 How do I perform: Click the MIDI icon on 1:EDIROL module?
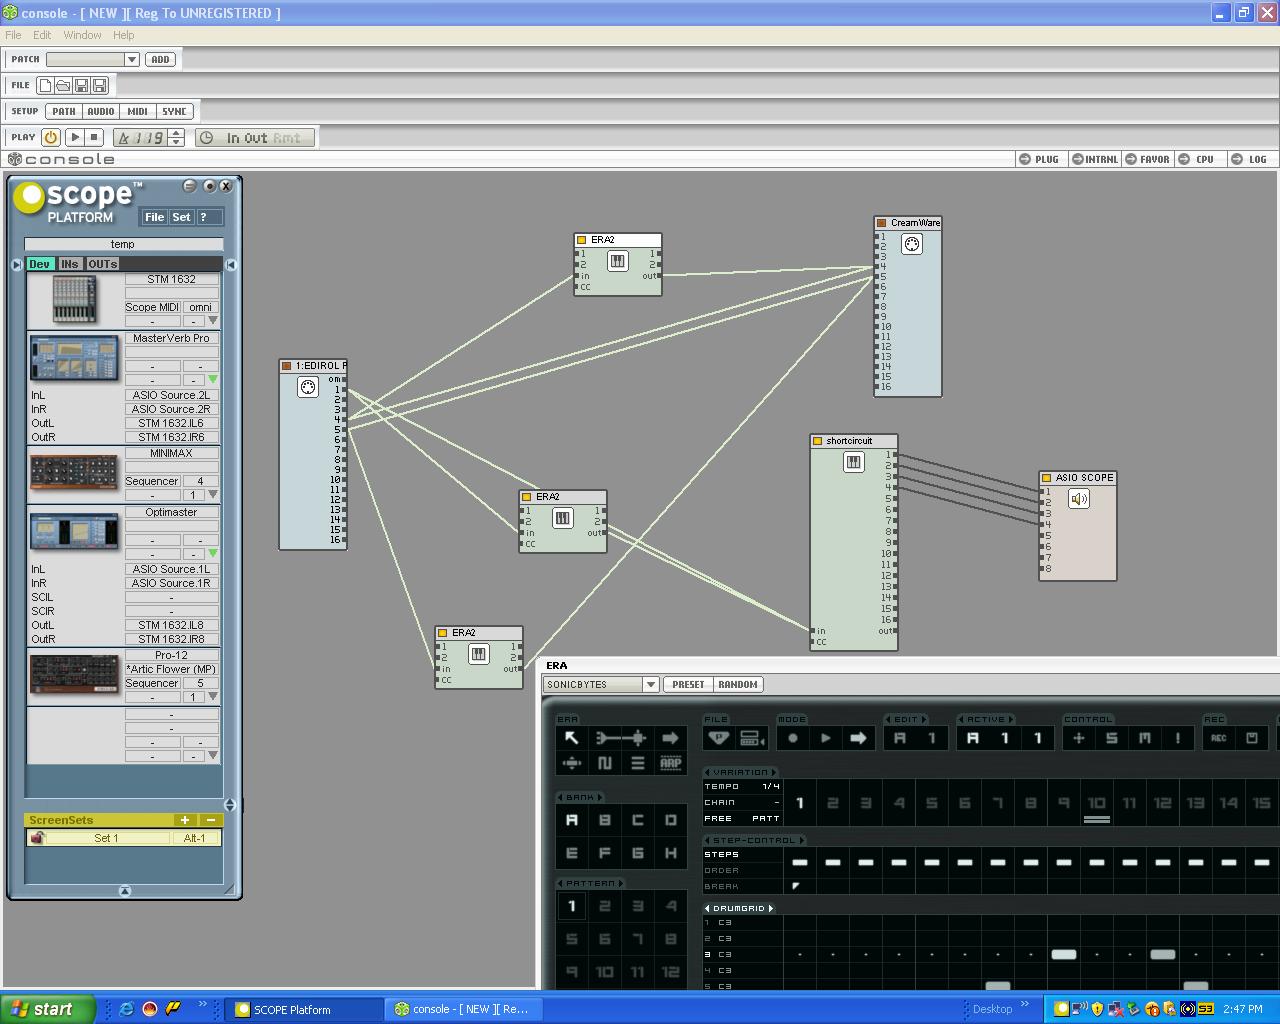308,387
